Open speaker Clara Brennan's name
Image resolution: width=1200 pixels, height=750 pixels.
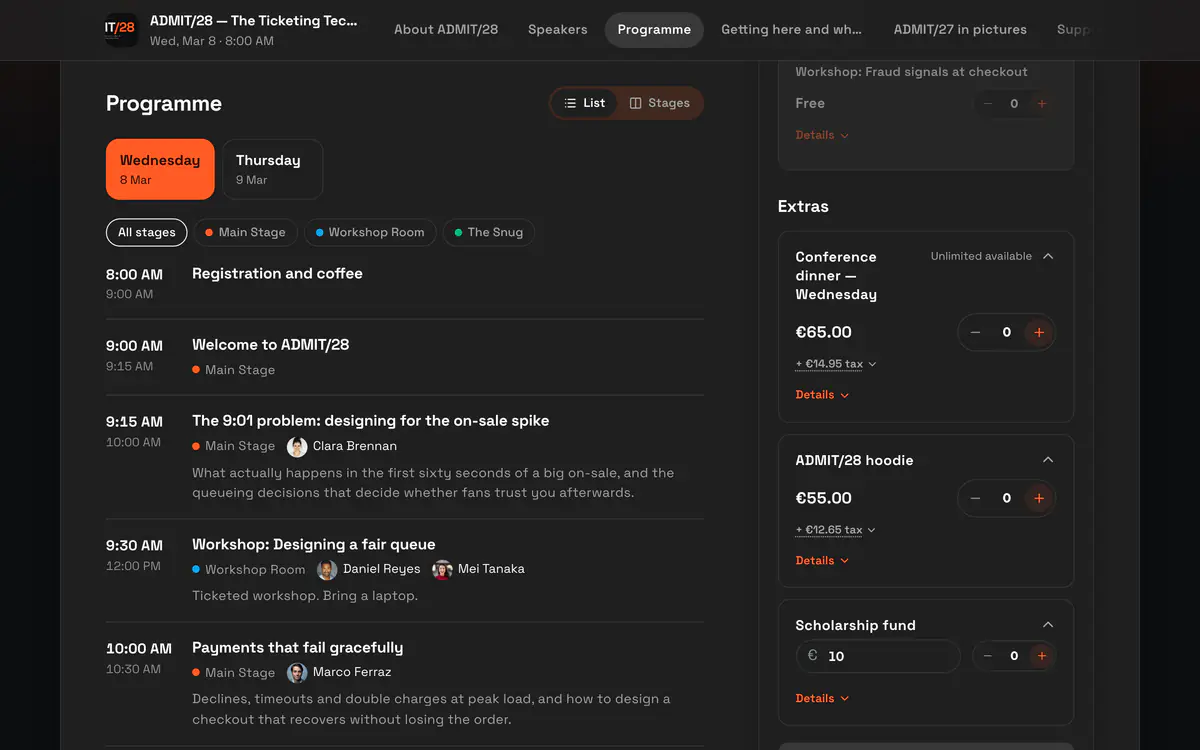pos(355,446)
